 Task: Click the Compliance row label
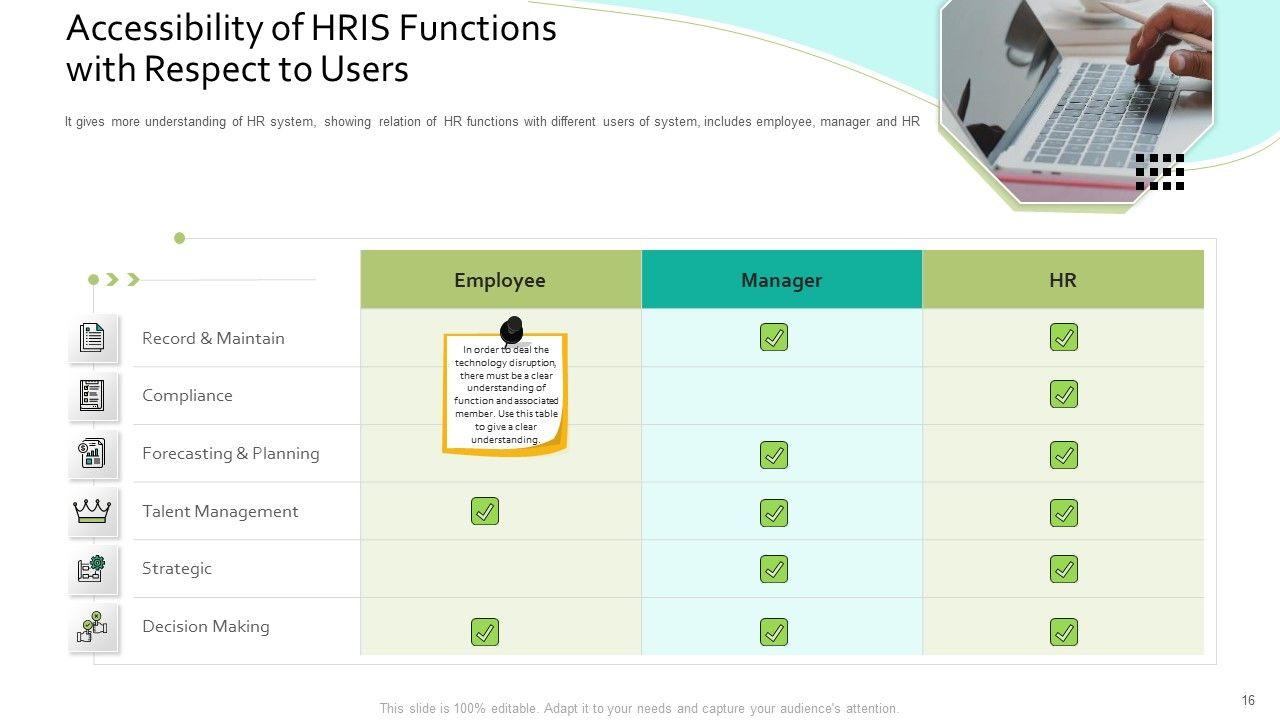coord(187,396)
